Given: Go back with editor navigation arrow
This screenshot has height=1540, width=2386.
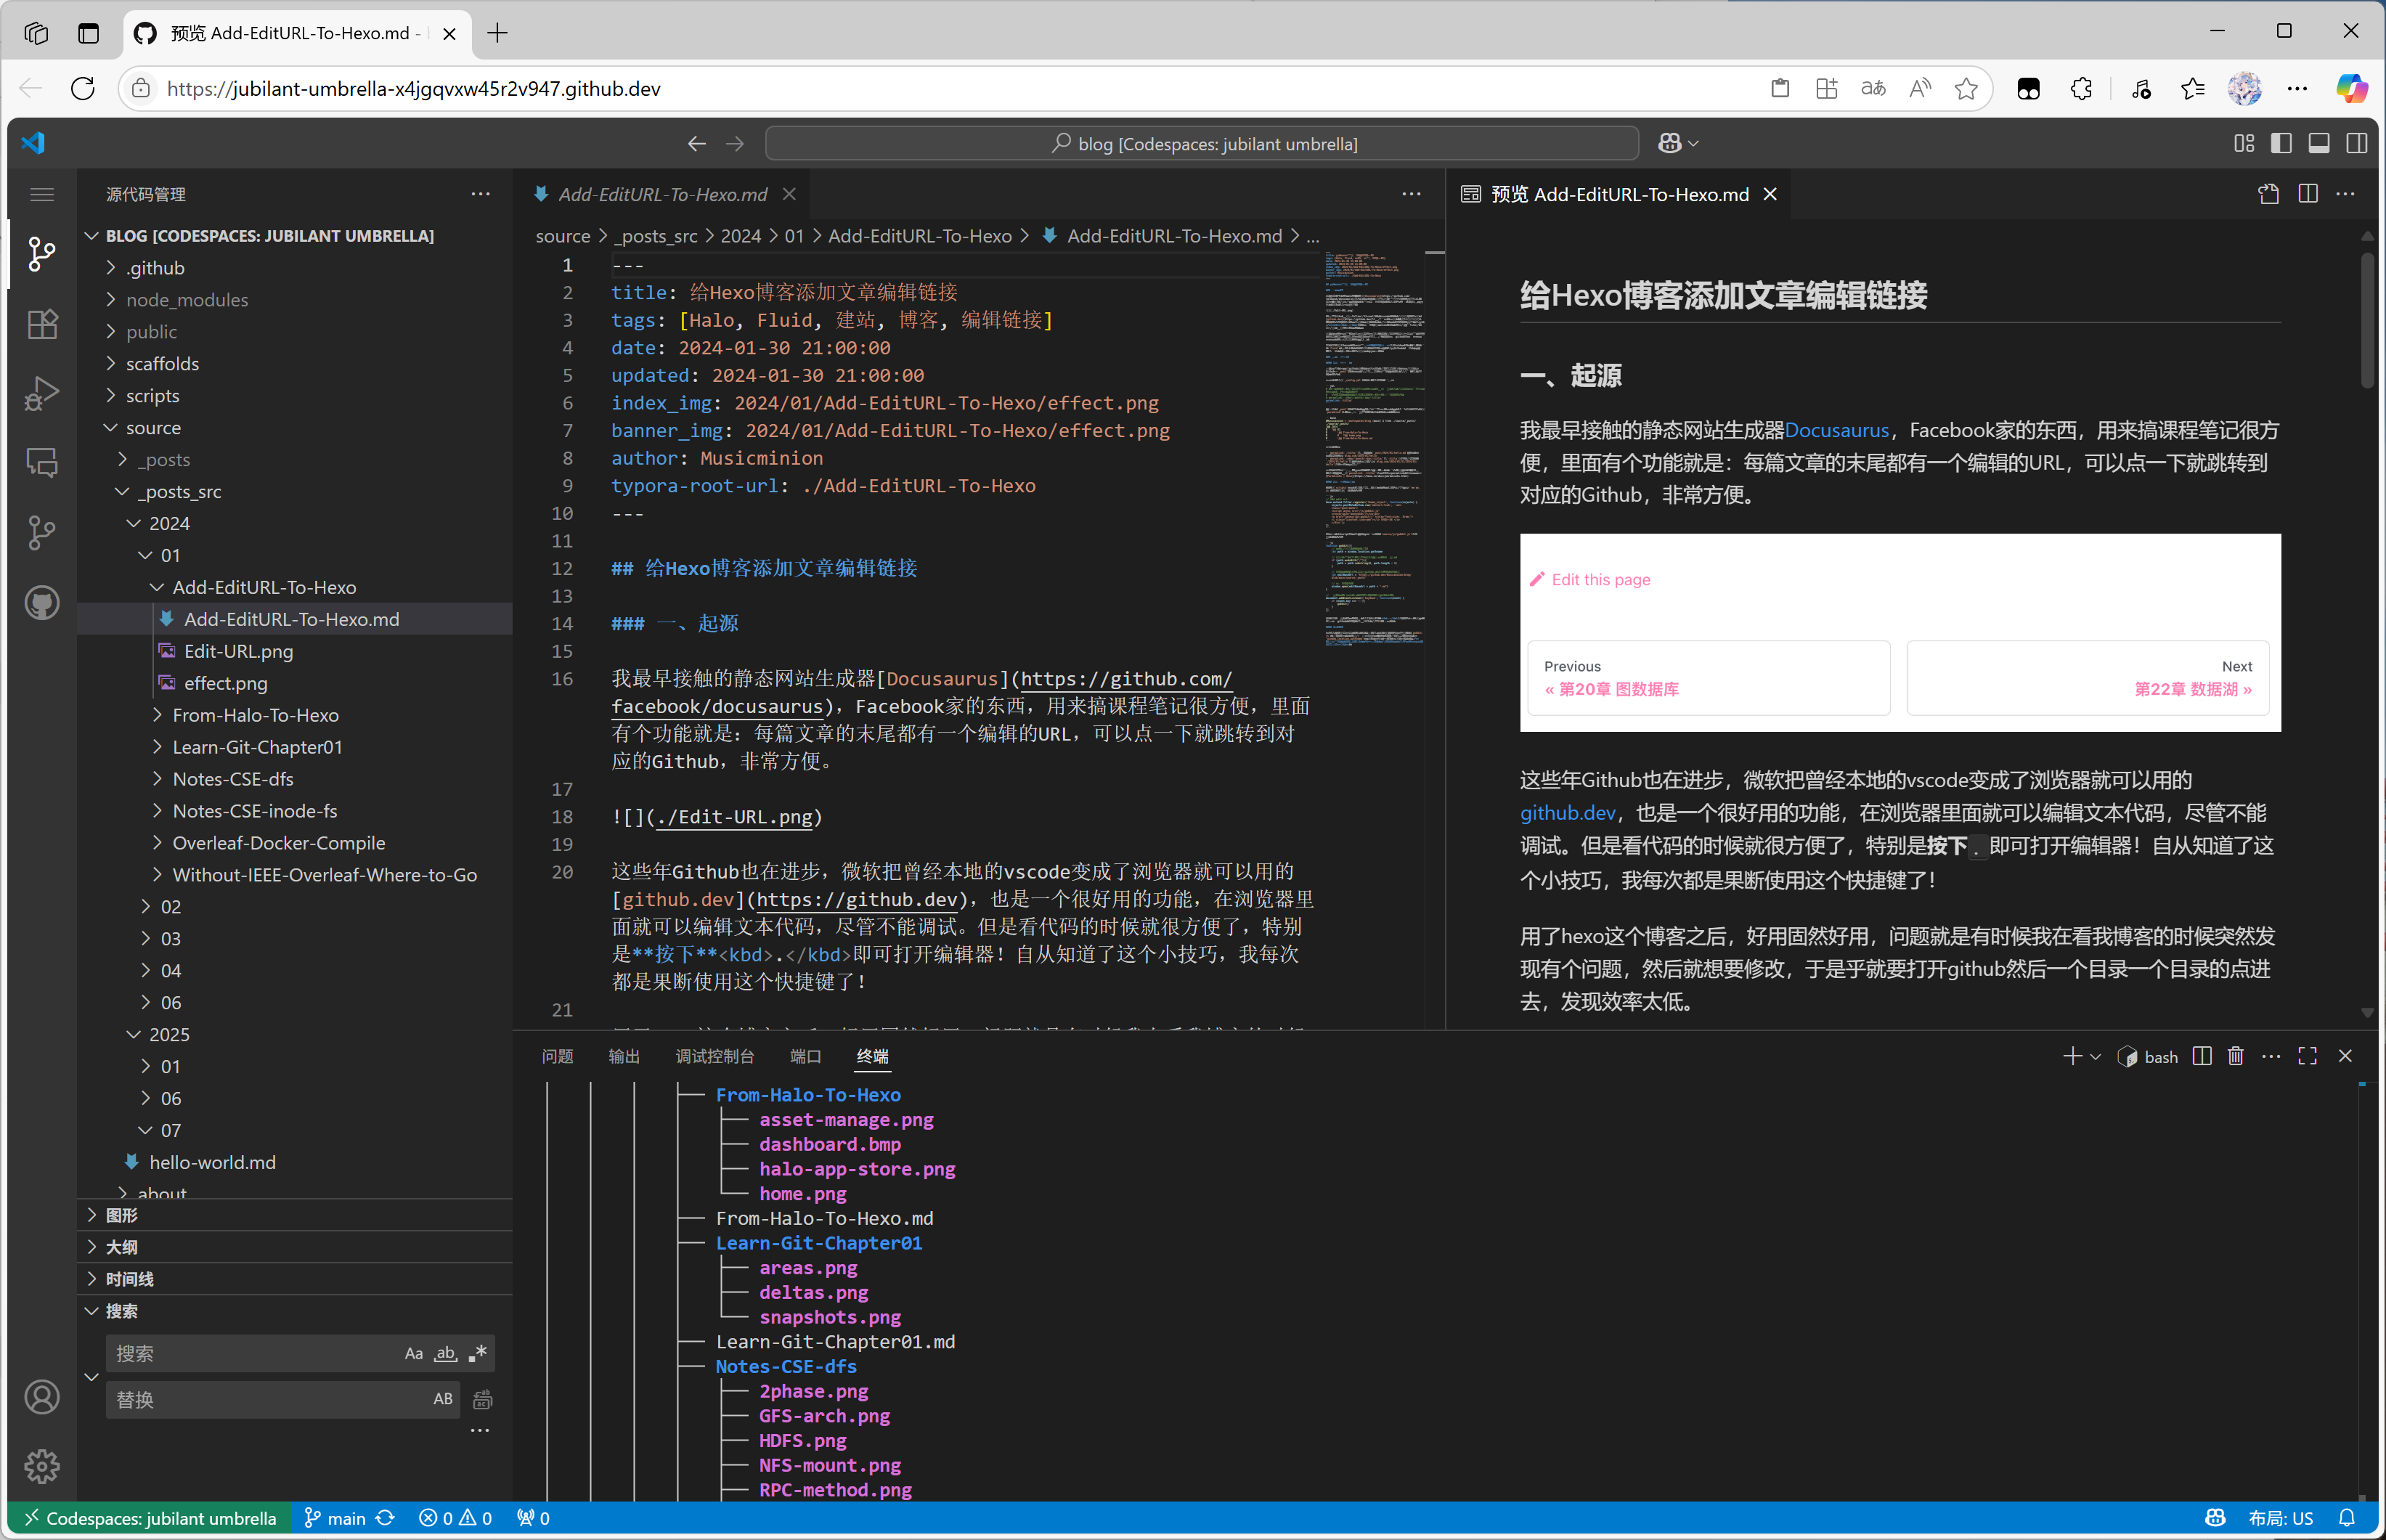Looking at the screenshot, I should (x=697, y=143).
